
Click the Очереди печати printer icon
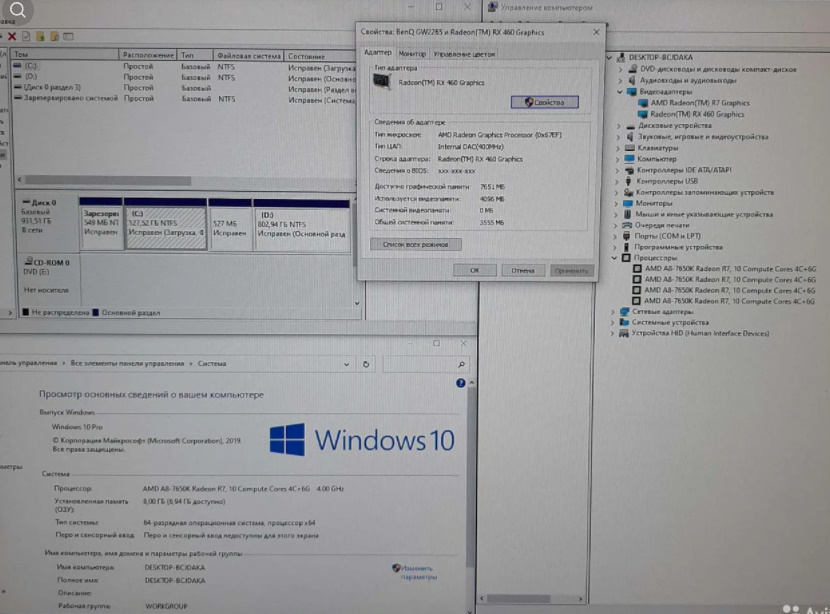(627, 225)
